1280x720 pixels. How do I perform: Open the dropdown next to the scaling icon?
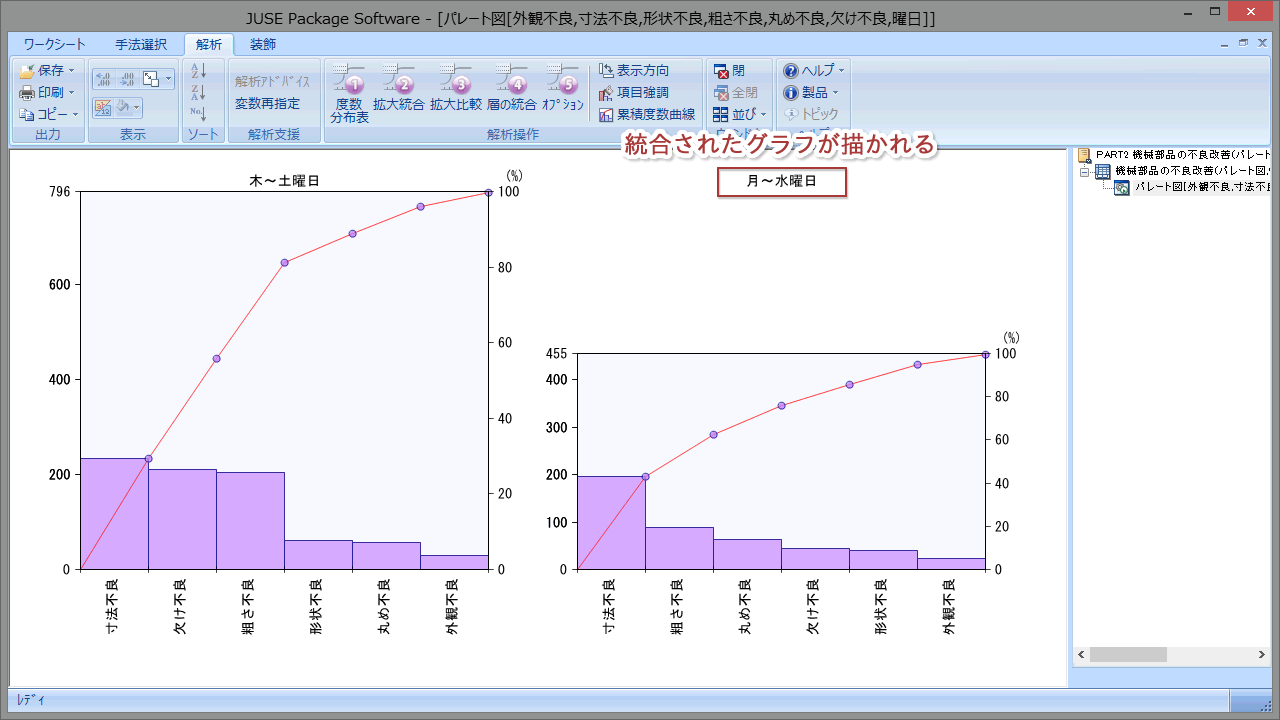pos(168,78)
